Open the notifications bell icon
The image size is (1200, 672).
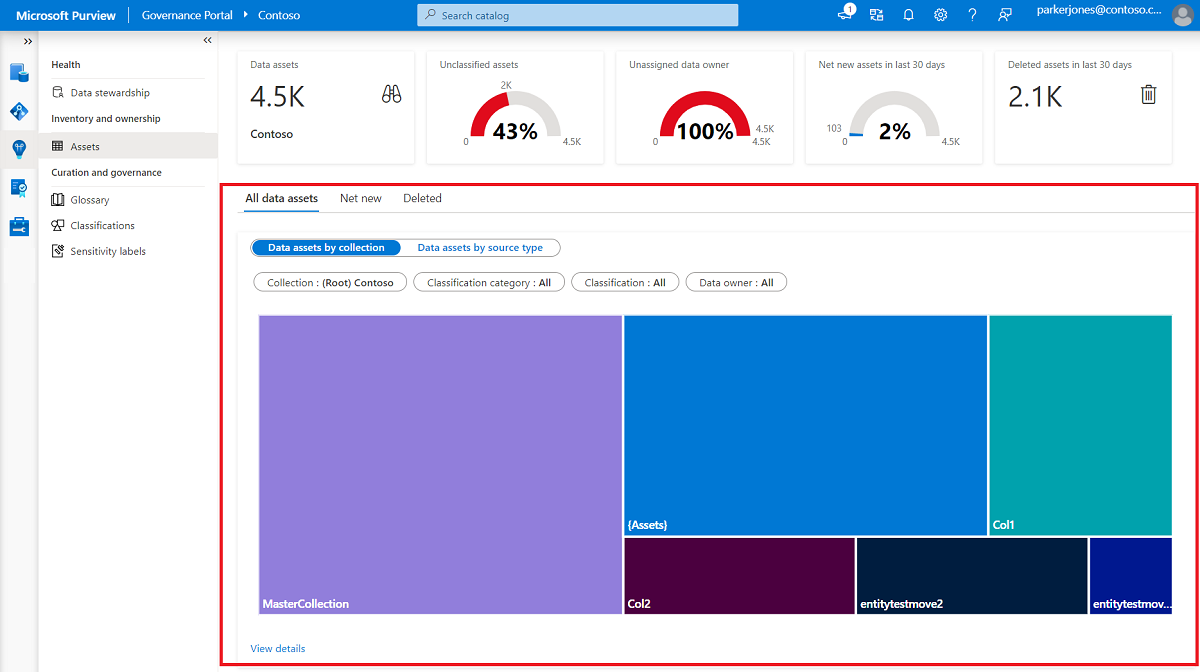click(908, 15)
